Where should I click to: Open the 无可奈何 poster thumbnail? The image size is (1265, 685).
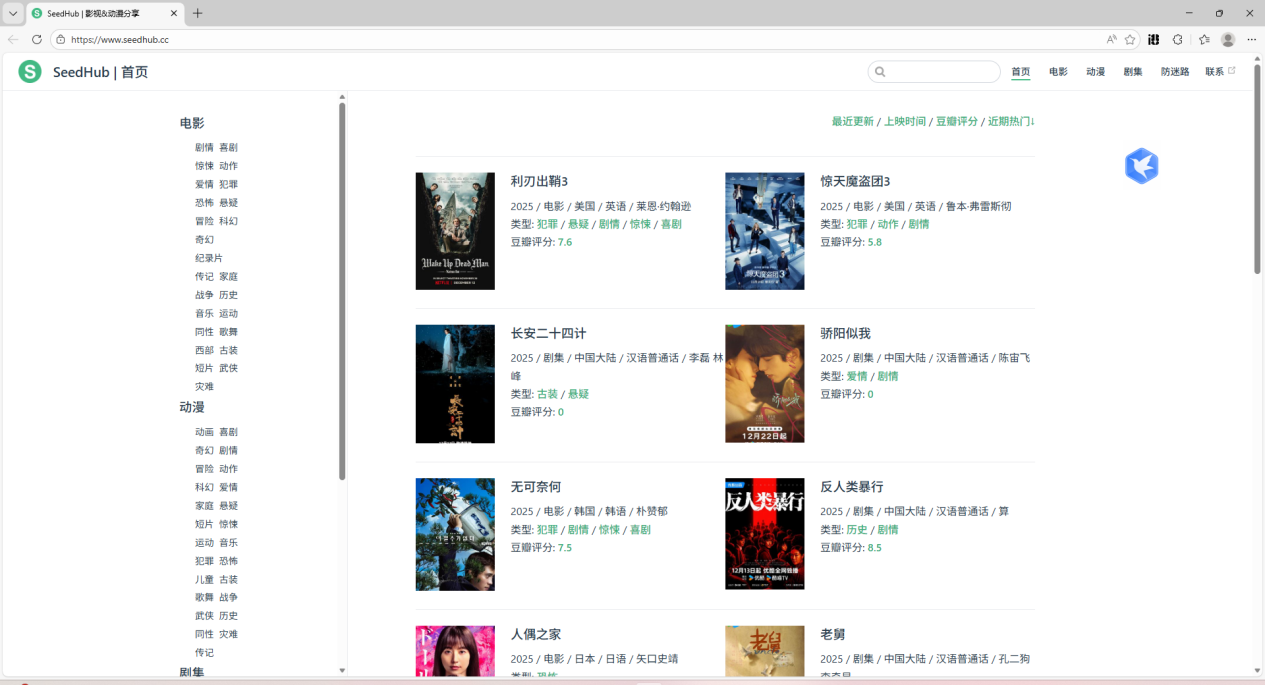[x=455, y=534]
